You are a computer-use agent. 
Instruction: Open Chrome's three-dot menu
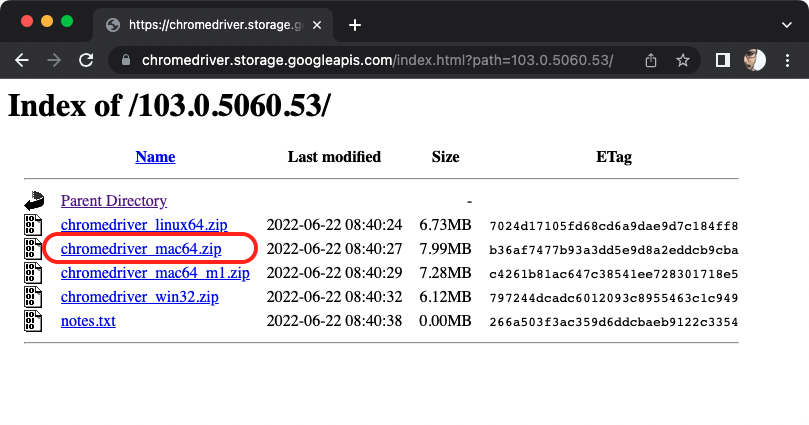tap(787, 60)
